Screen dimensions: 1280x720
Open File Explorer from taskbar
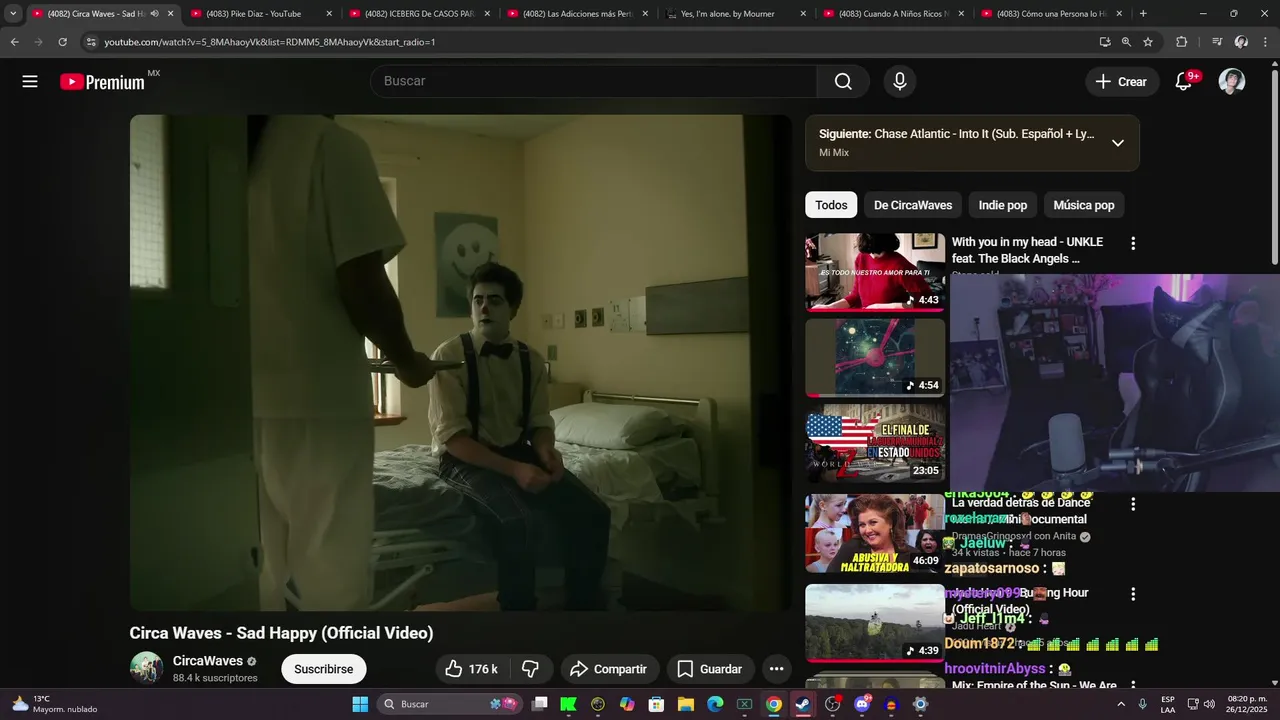[686, 704]
